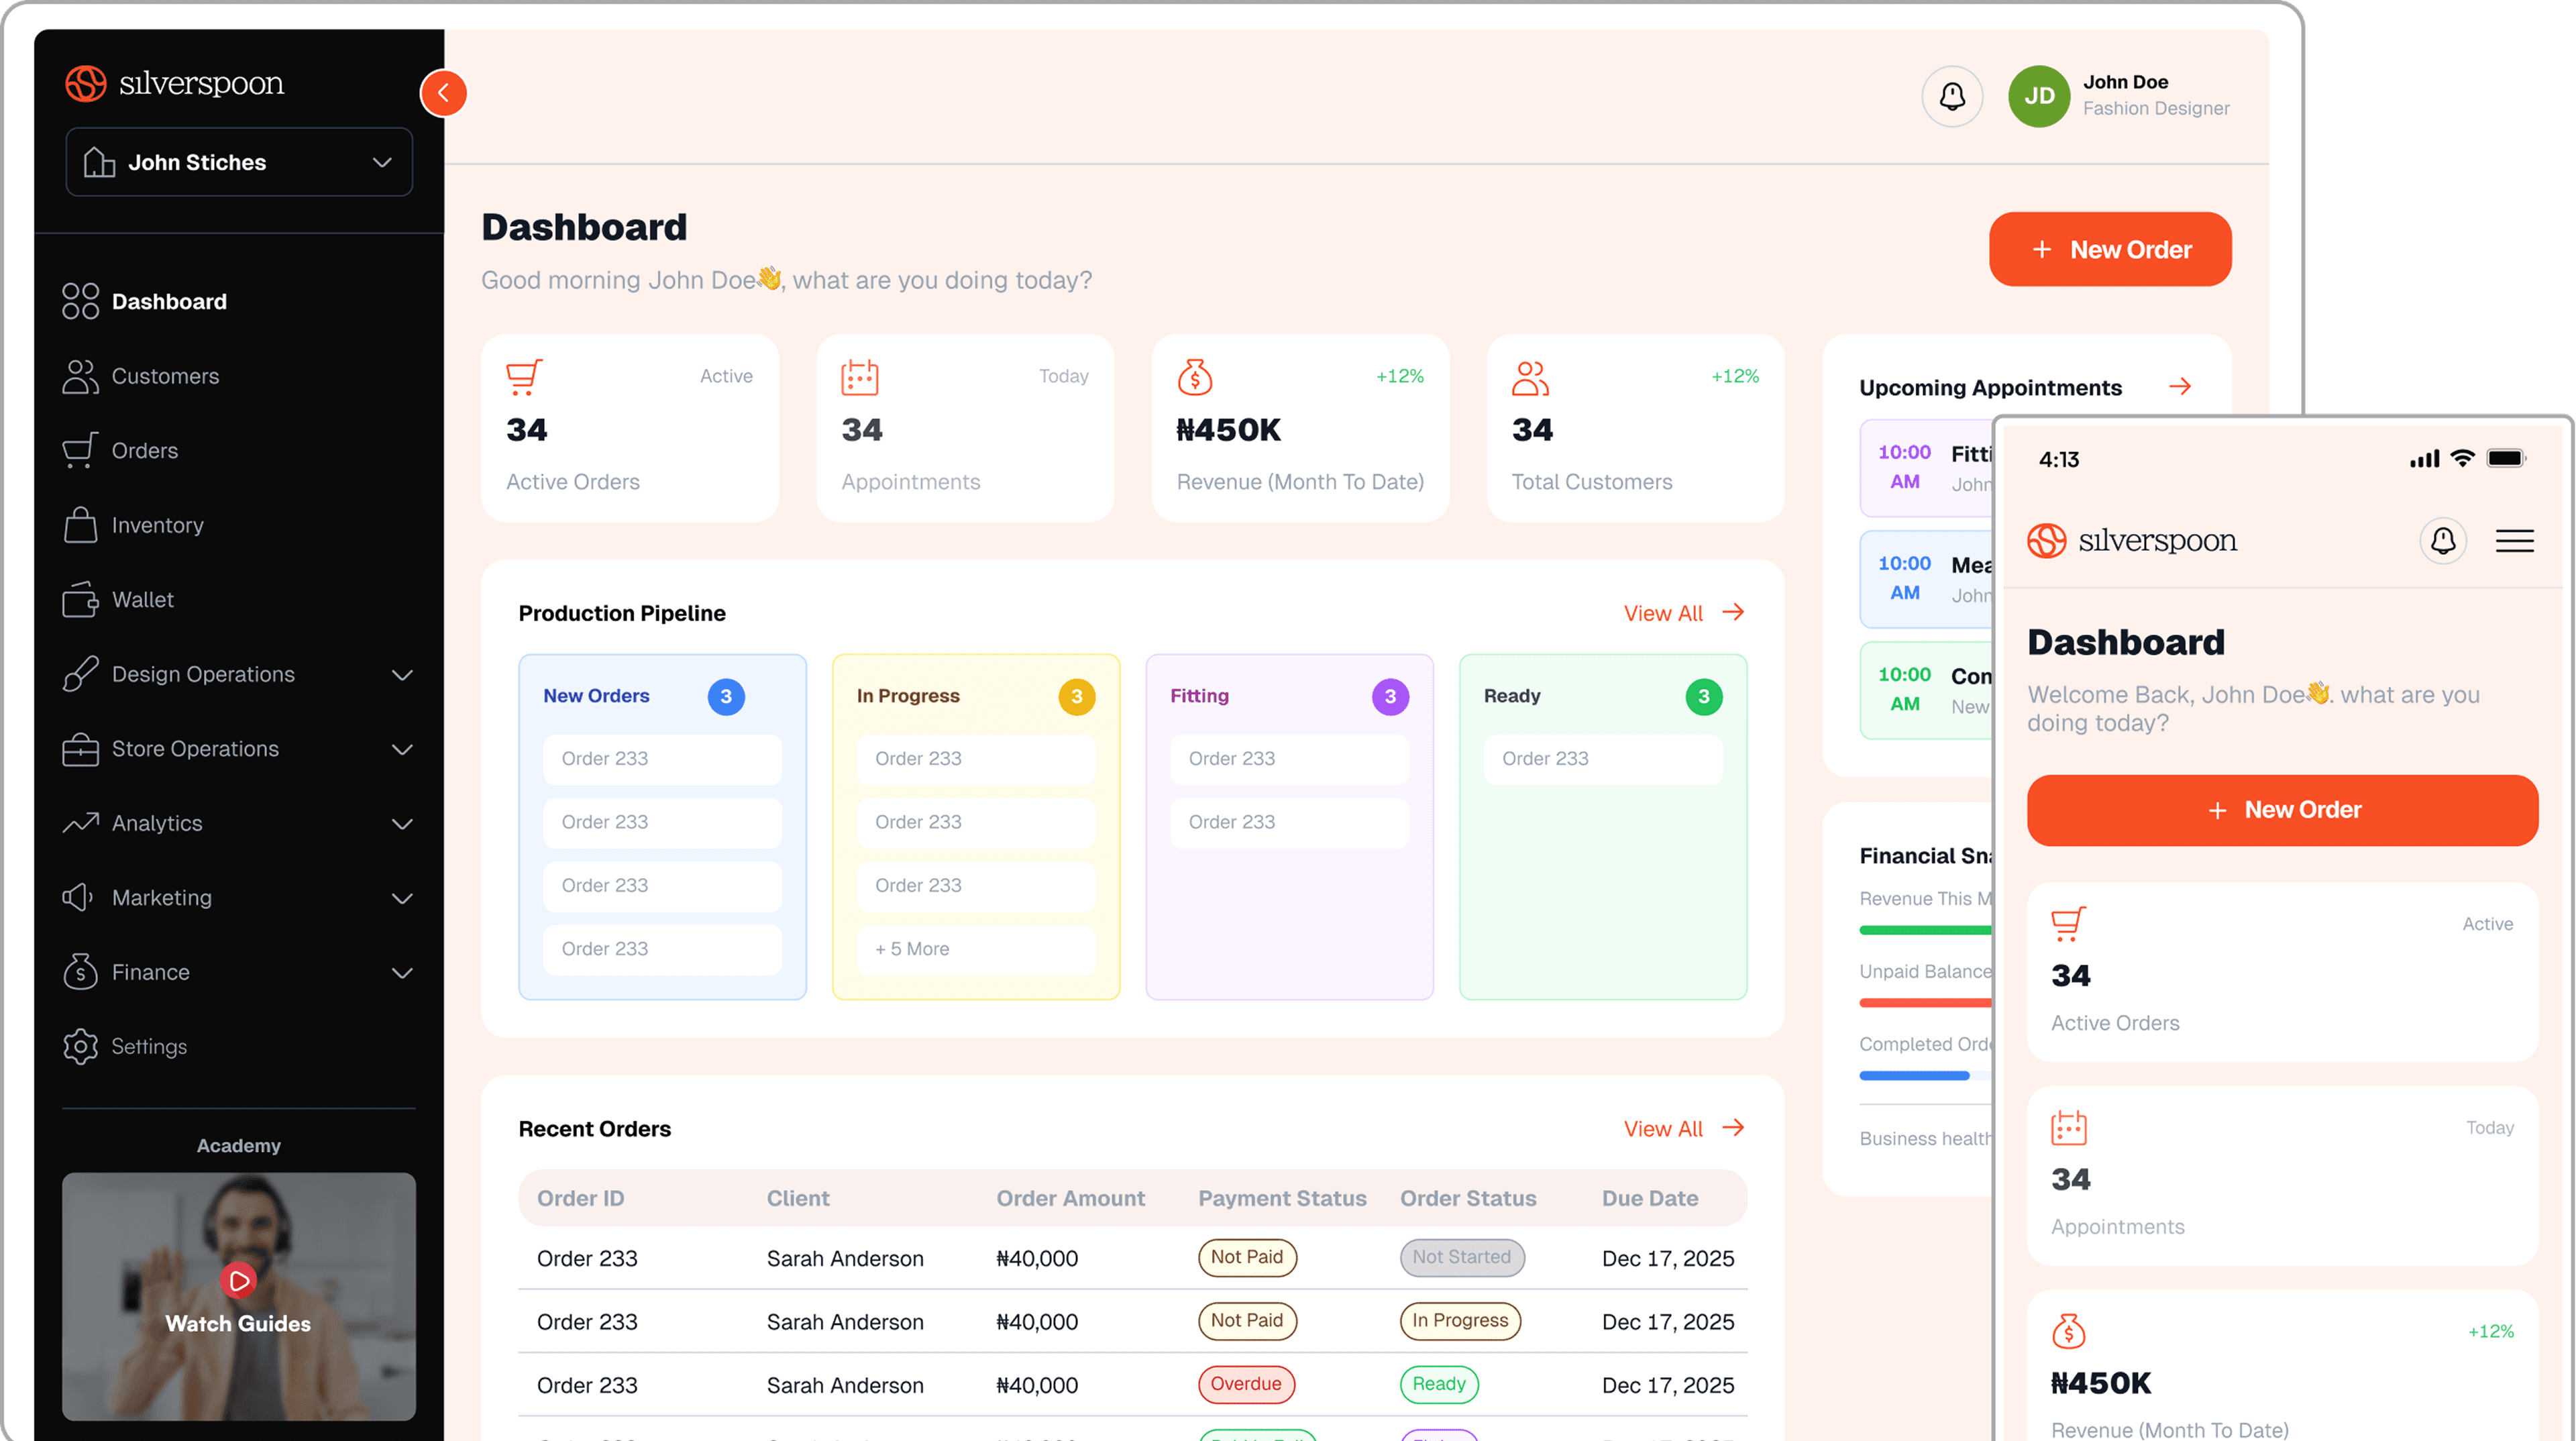The width and height of the screenshot is (2576, 1441).
Task: Click the Settings gear icon
Action: [80, 1046]
